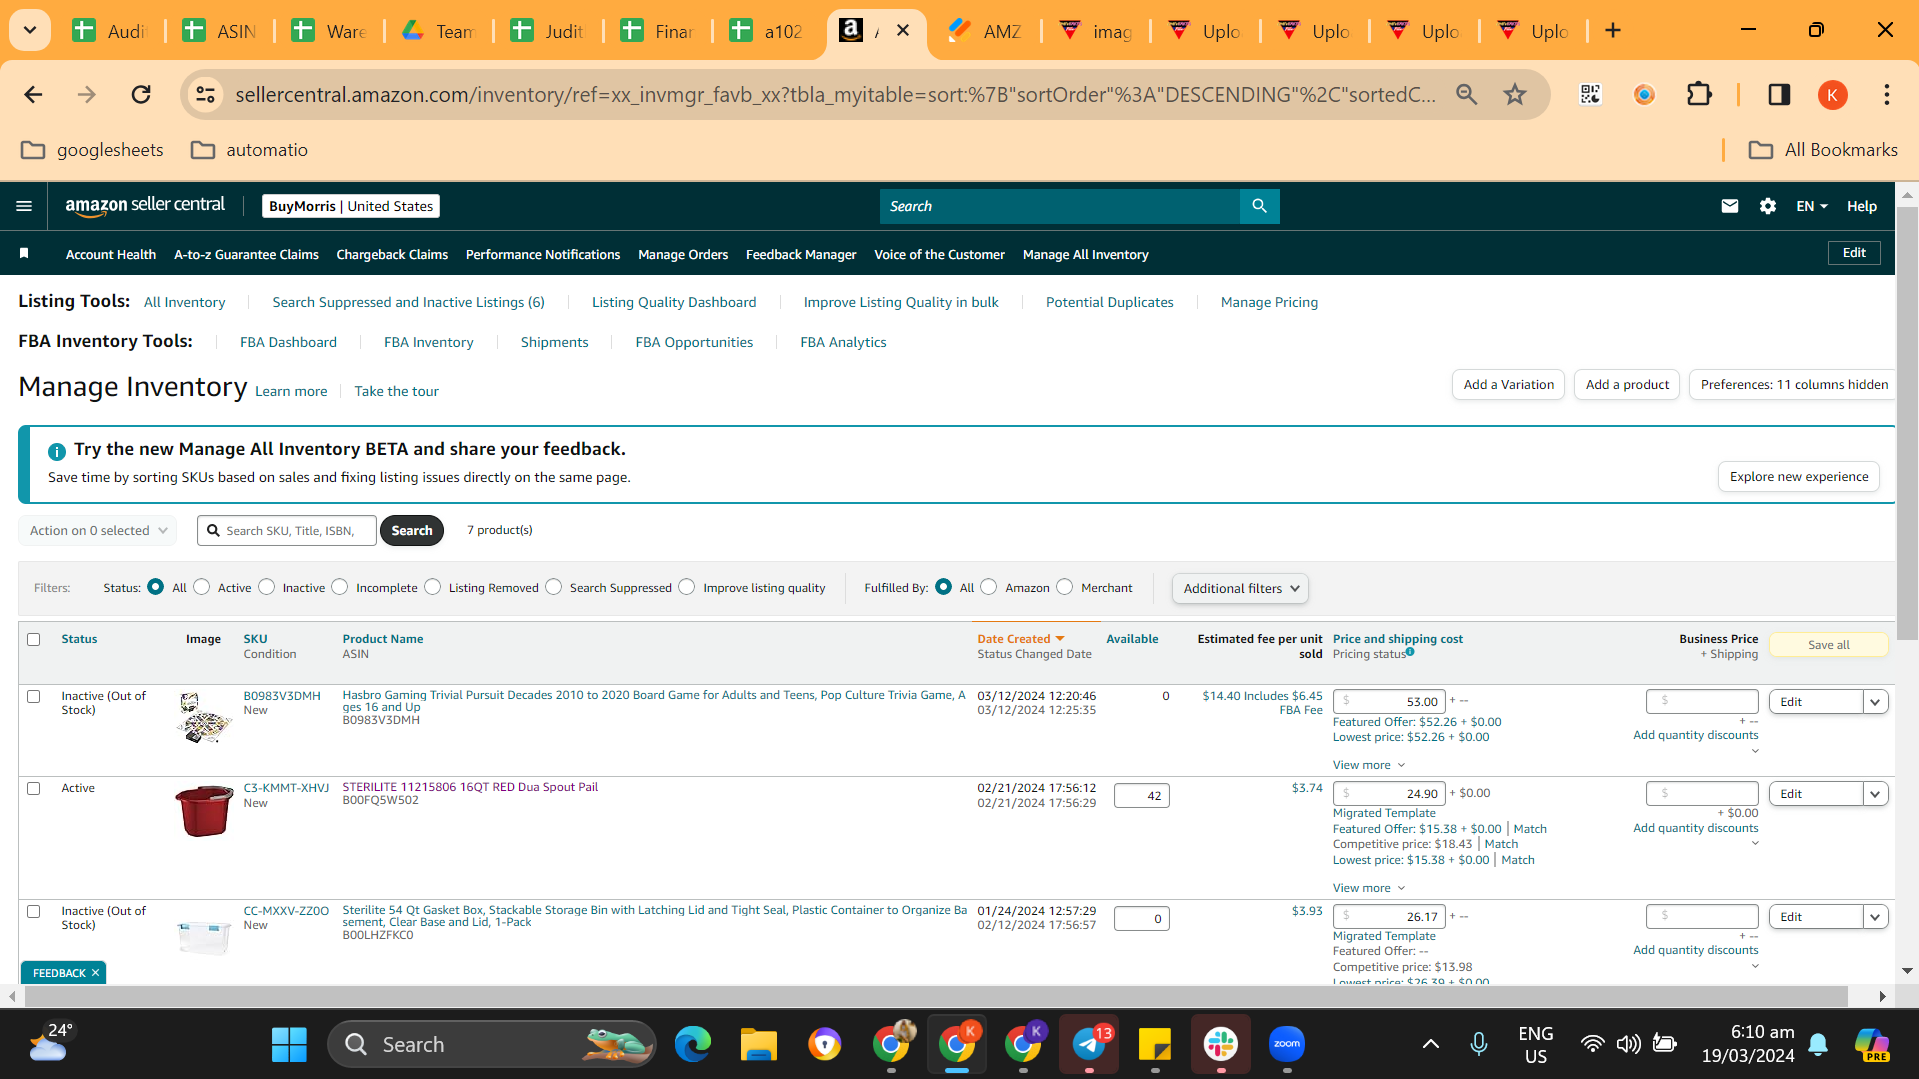Click the vertical page scrollbar
Image resolution: width=1919 pixels, height=1079 pixels.
(x=1907, y=423)
